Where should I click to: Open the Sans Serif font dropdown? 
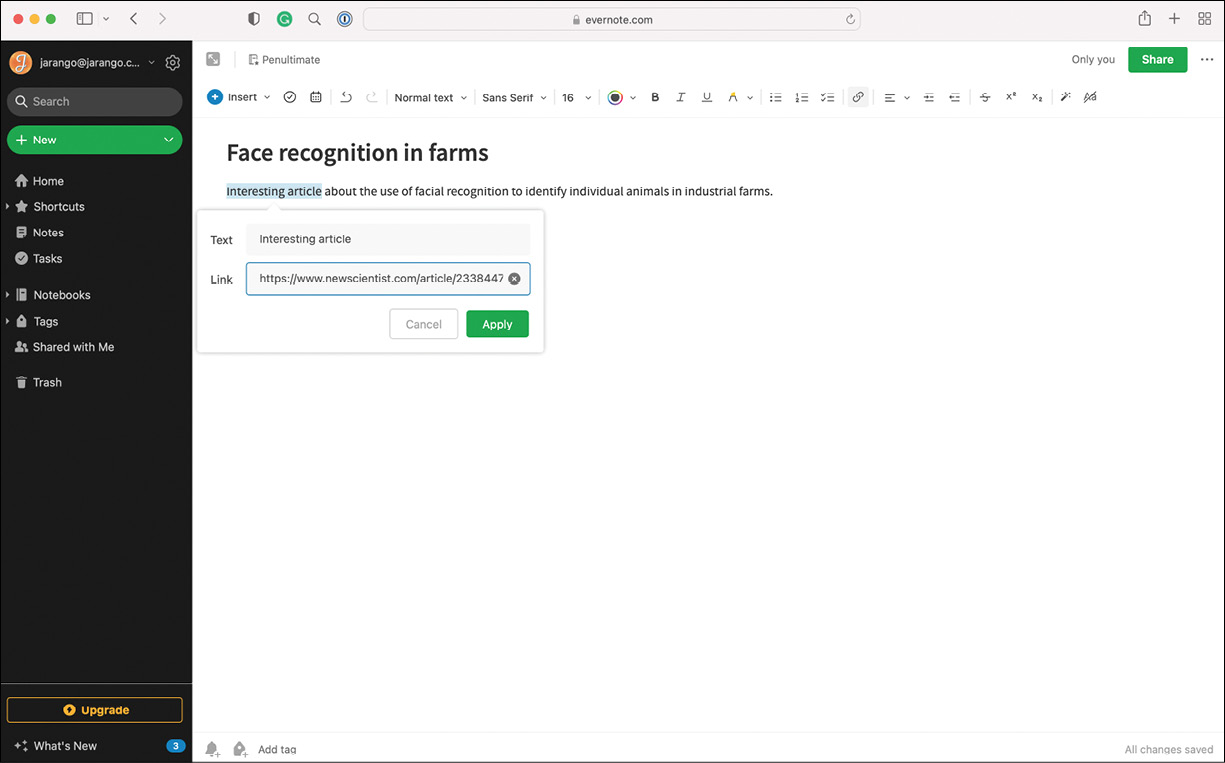pyautogui.click(x=513, y=97)
